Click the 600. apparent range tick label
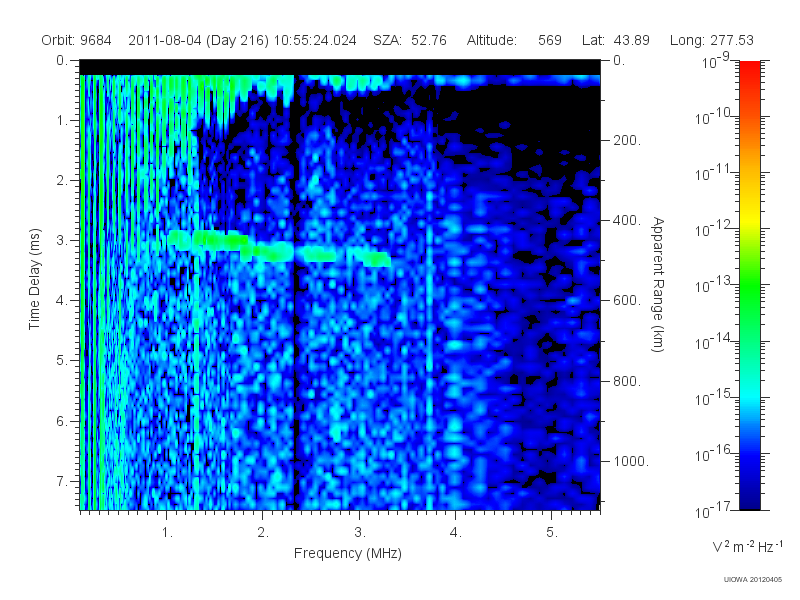Screen dimensions: 800x600 click(627, 301)
